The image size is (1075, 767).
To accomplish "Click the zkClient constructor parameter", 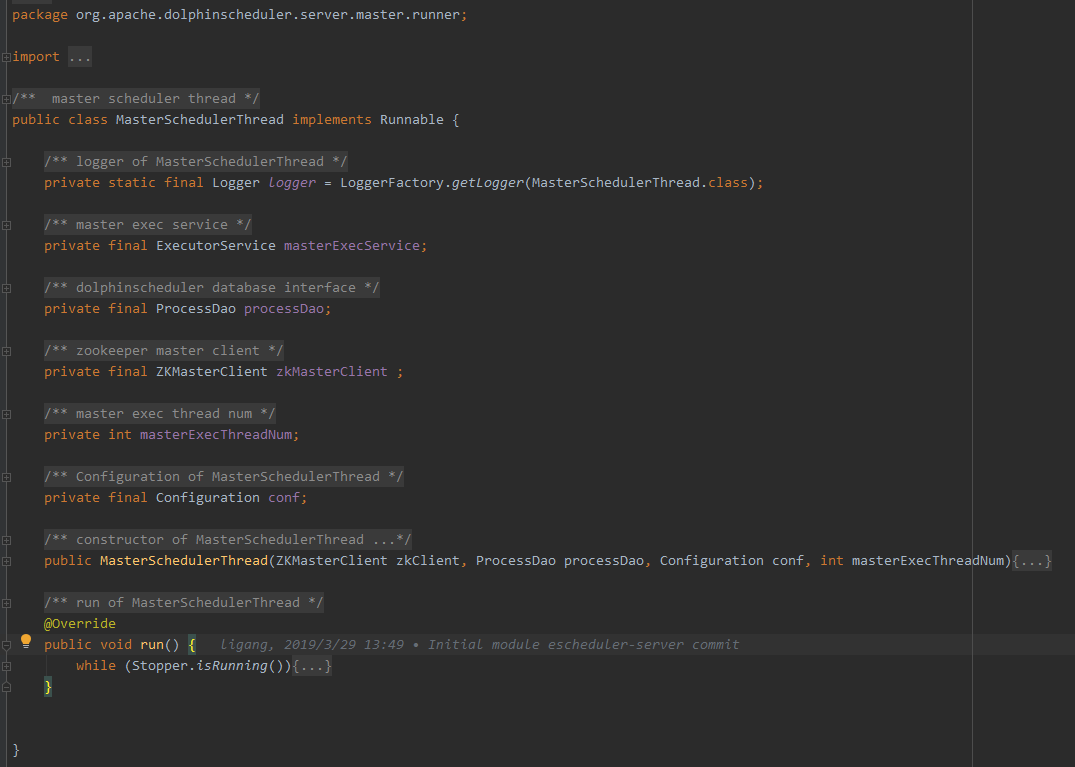I will [428, 561].
